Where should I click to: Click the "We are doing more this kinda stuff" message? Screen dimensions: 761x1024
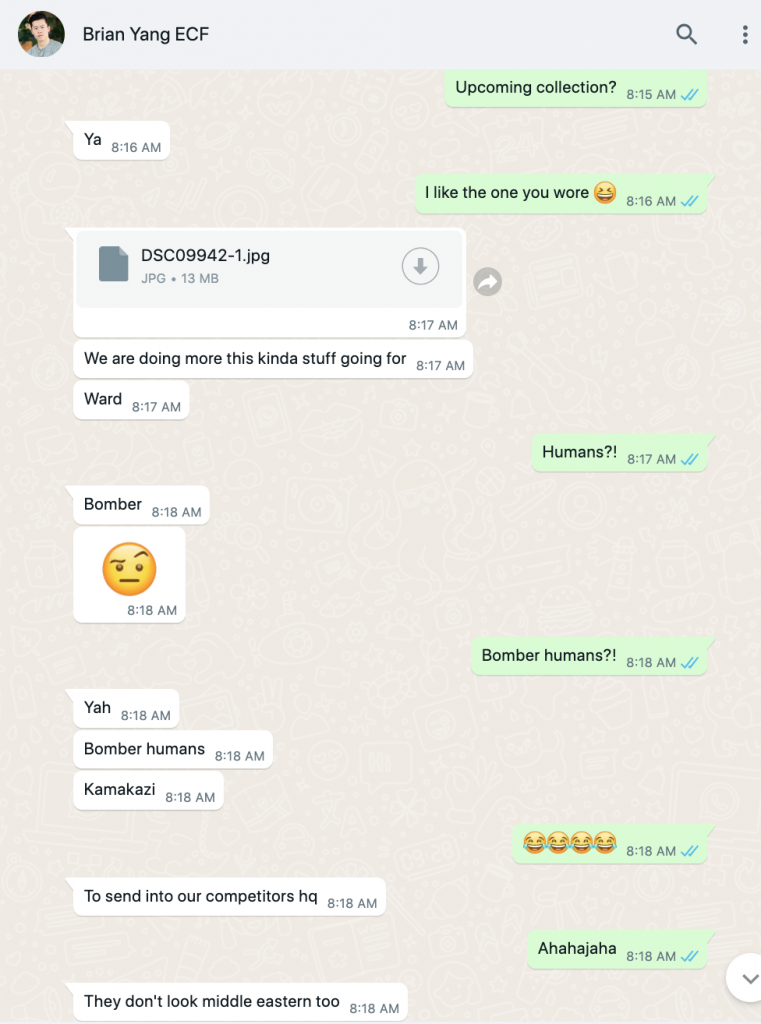pos(273,359)
